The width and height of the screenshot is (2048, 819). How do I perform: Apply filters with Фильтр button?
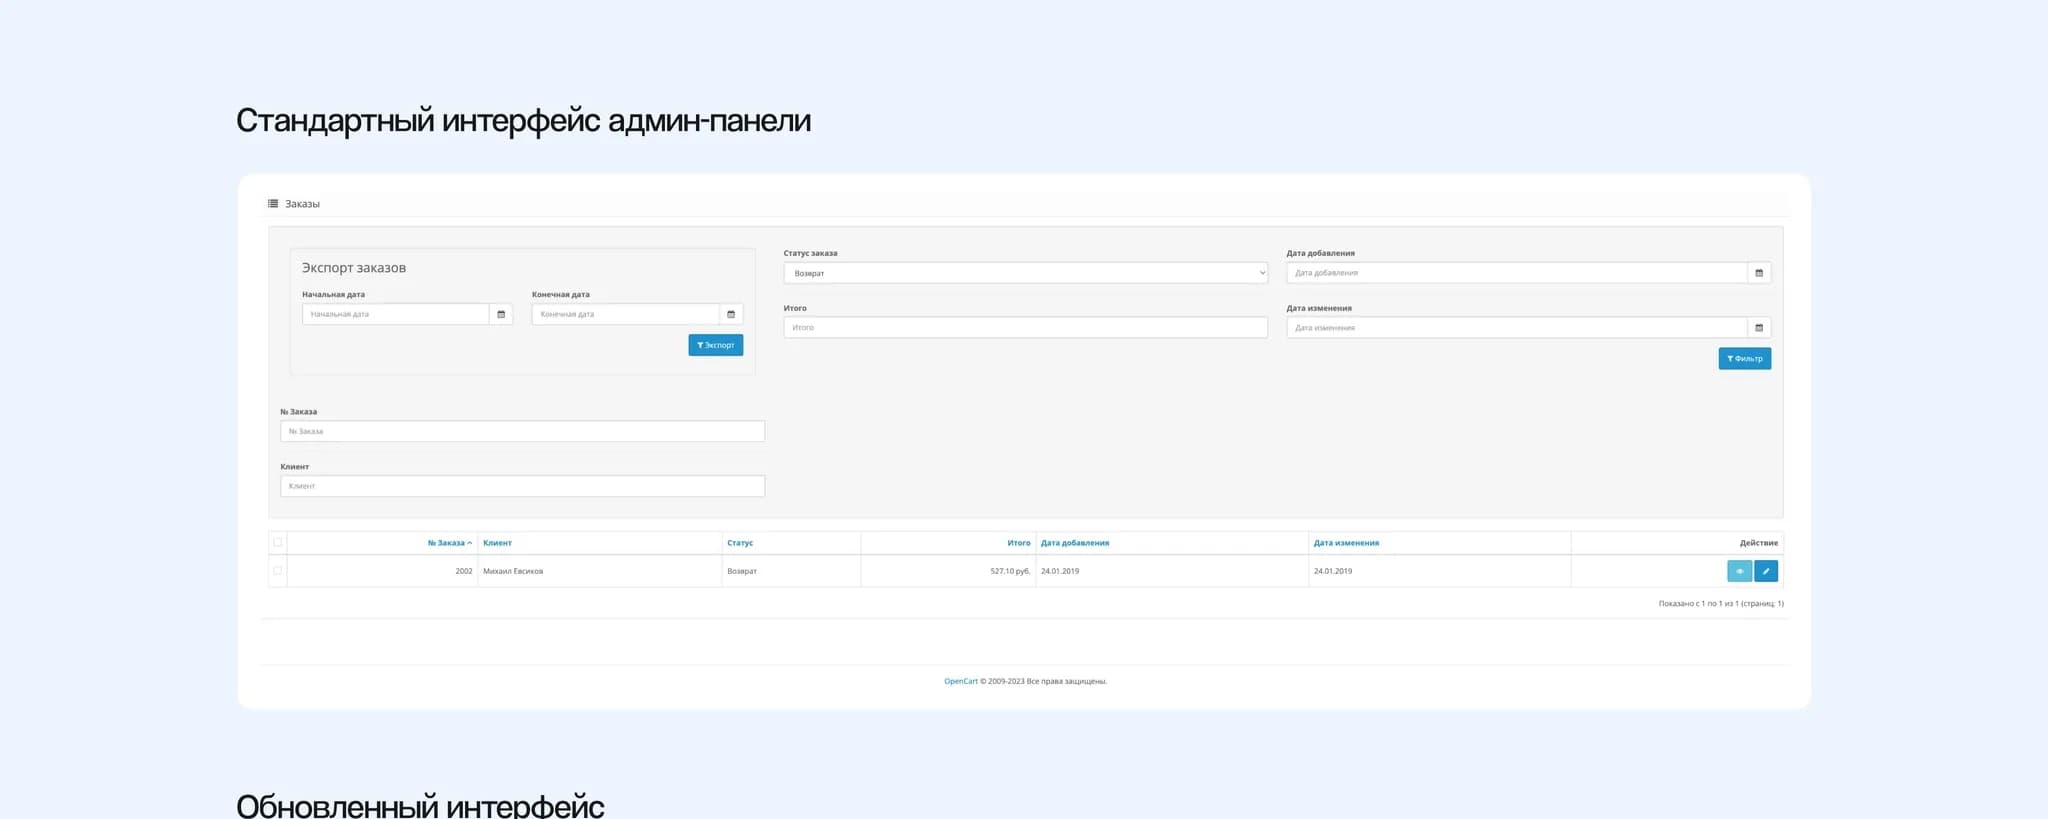point(1744,358)
